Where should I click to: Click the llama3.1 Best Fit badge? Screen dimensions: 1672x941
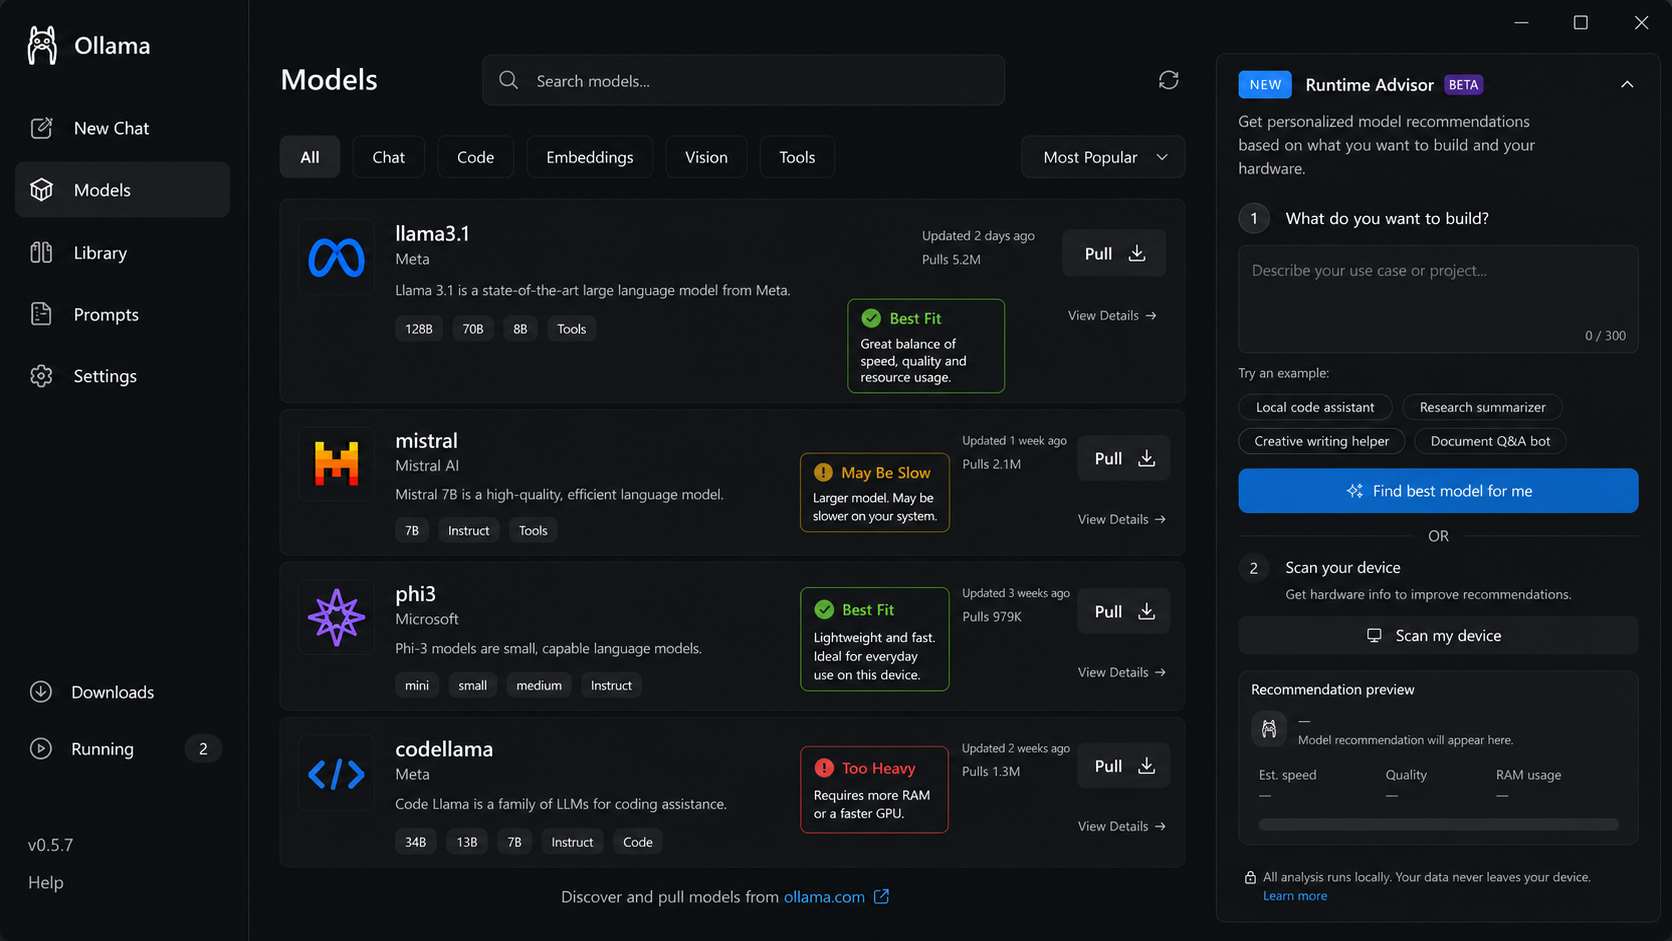coord(926,346)
